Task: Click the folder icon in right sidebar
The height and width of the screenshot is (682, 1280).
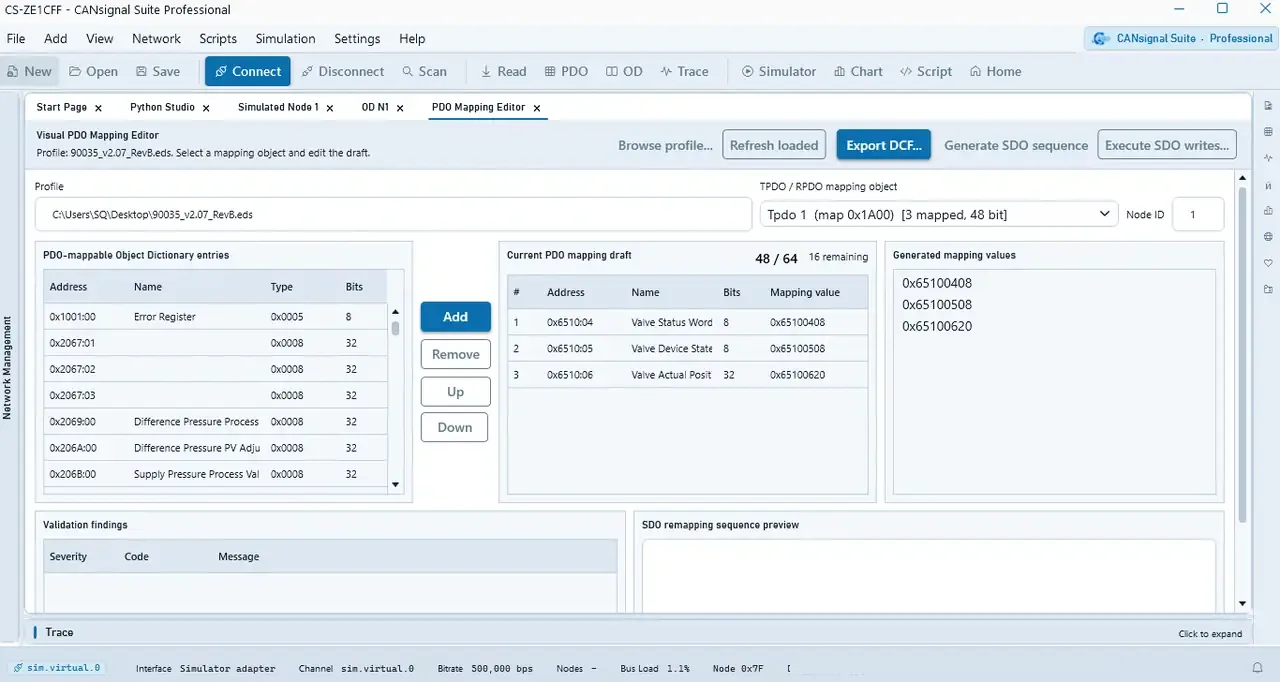Action: click(x=1268, y=289)
